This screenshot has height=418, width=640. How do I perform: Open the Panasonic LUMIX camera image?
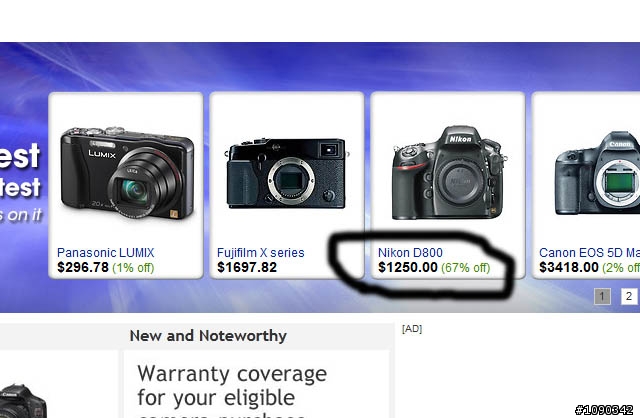[127, 173]
